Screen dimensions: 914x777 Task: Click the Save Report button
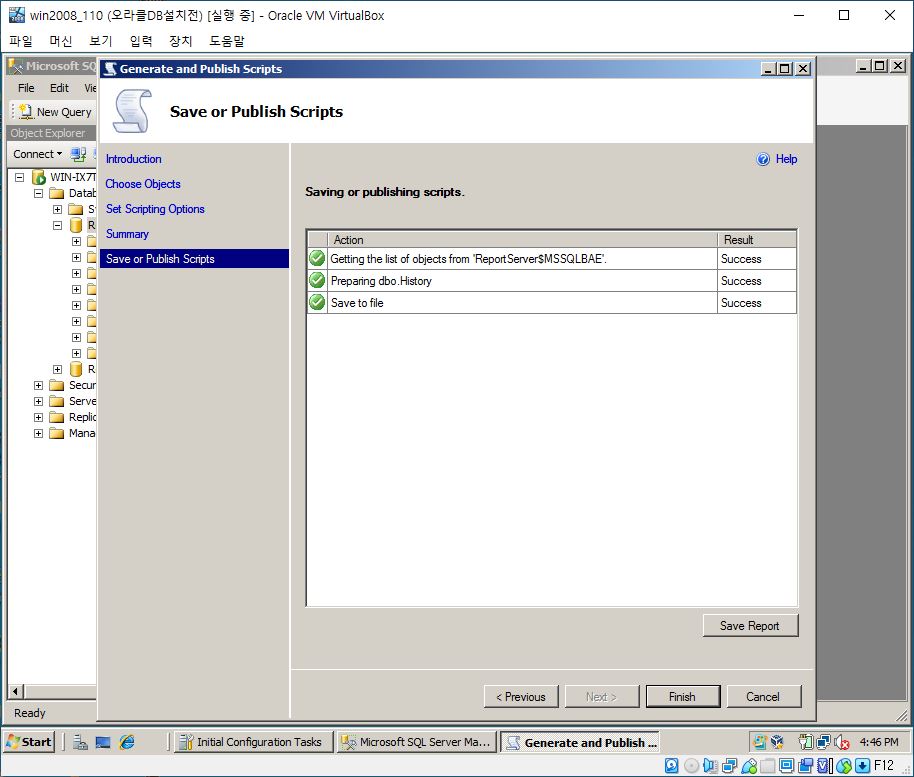[x=750, y=625]
